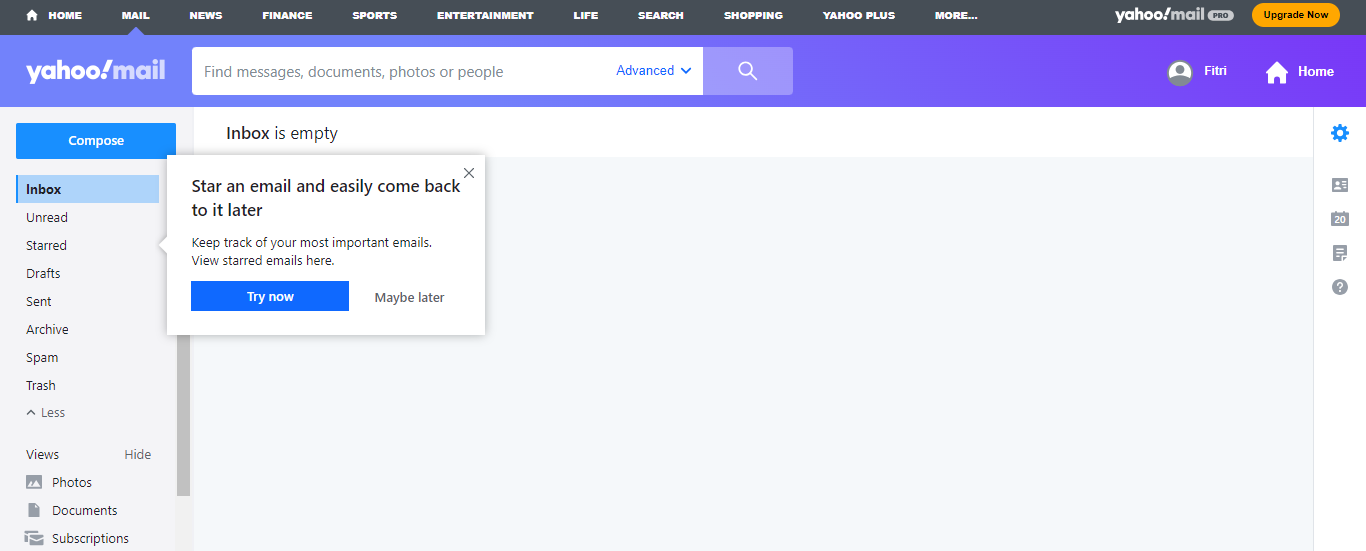1366x551 pixels.
Task: Open the Contacts card icon
Action: [1340, 185]
